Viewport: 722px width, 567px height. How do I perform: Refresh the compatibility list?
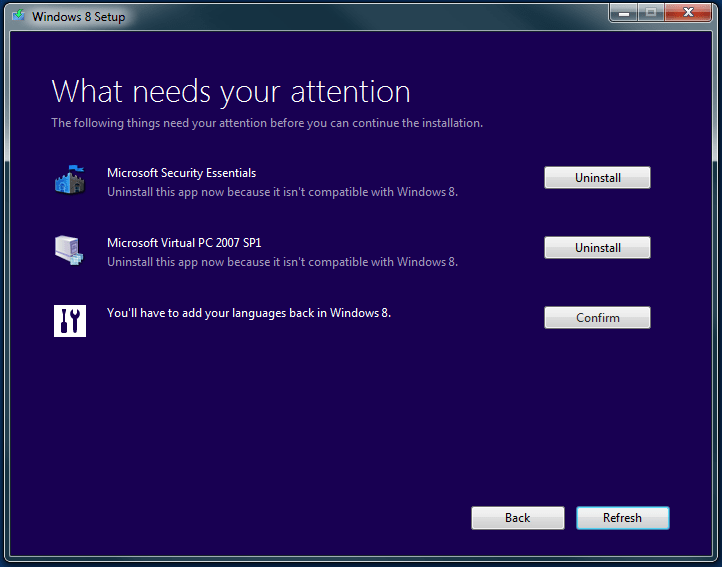click(623, 518)
